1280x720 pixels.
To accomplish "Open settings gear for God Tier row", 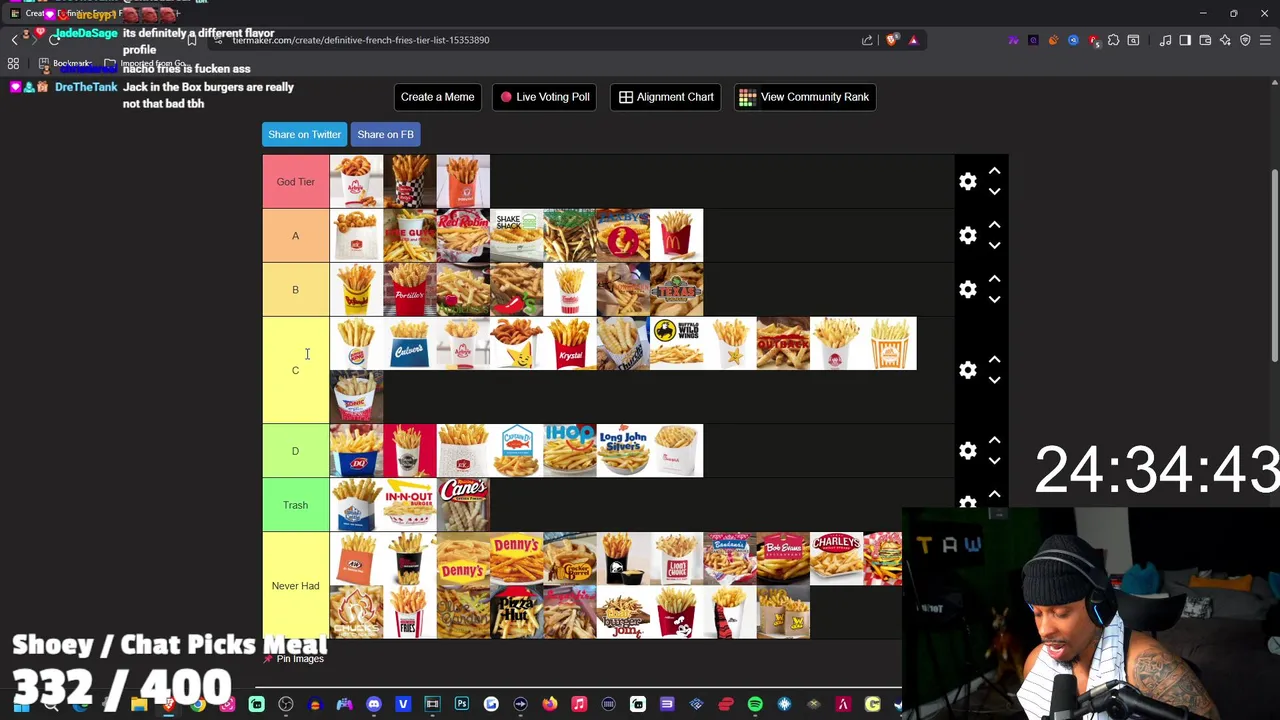I will pyautogui.click(x=967, y=182).
